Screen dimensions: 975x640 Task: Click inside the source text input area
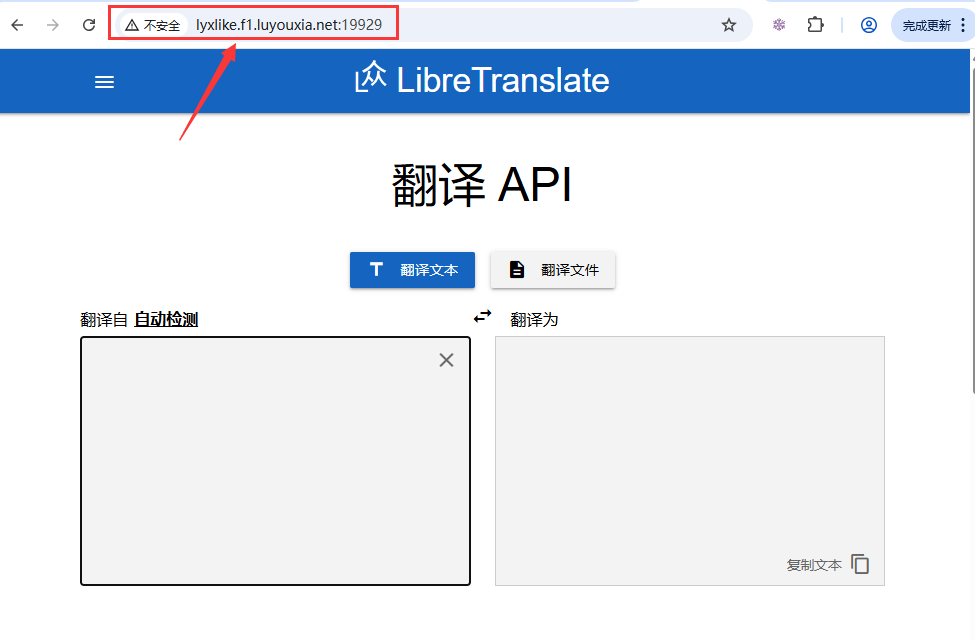[x=275, y=460]
